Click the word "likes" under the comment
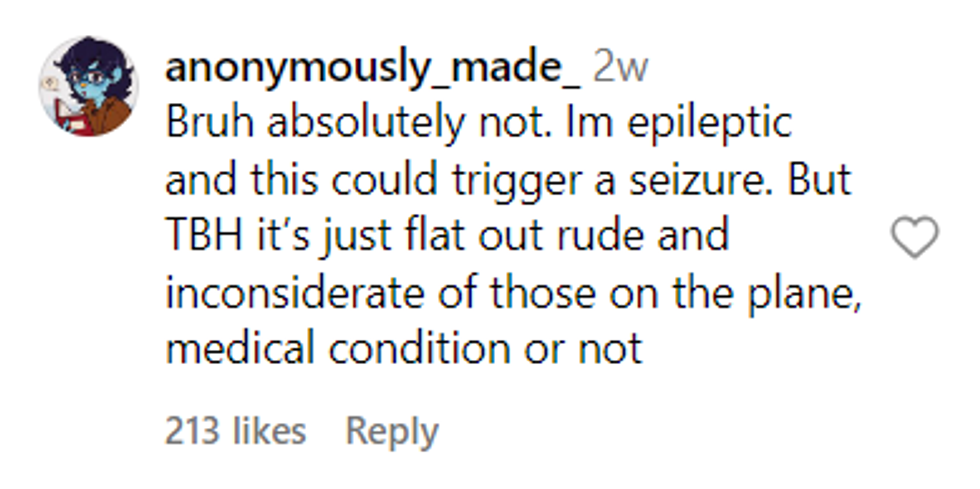The image size is (980, 489). click(x=268, y=431)
